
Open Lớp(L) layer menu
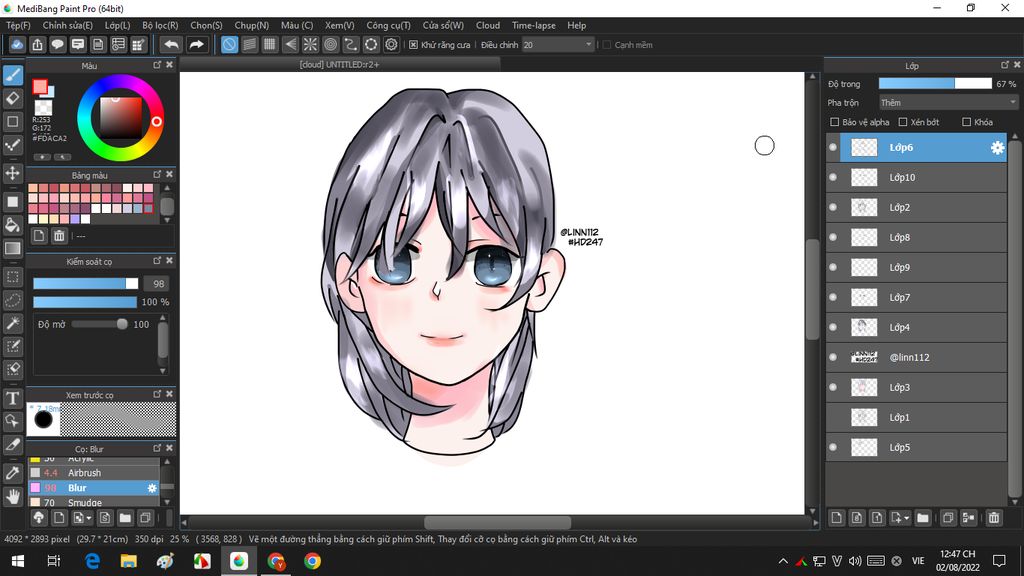118,25
